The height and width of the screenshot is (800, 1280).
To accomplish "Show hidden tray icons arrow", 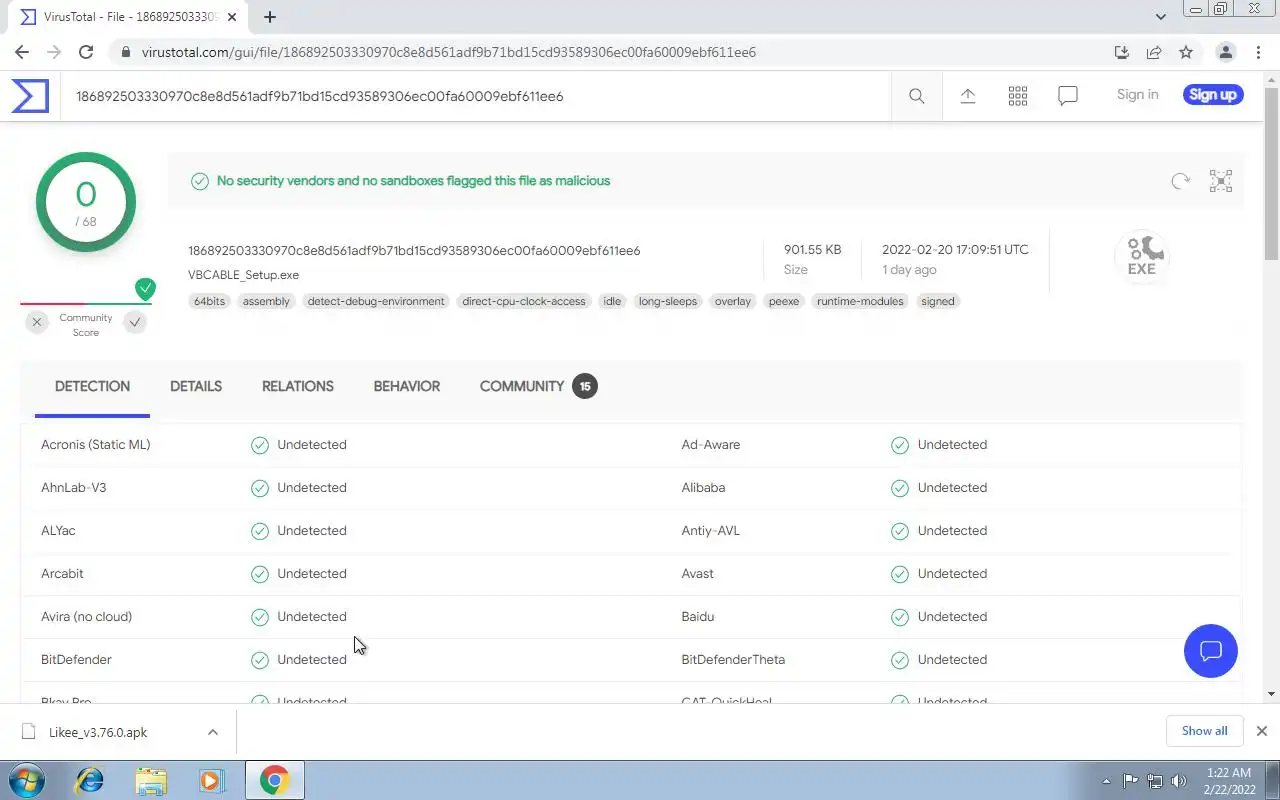I will [x=1106, y=781].
